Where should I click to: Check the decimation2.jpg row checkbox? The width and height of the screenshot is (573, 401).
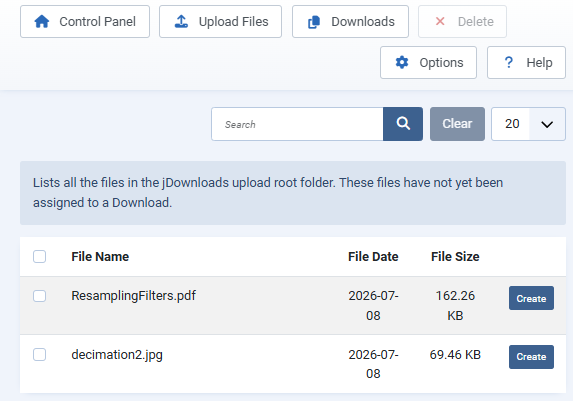39,354
